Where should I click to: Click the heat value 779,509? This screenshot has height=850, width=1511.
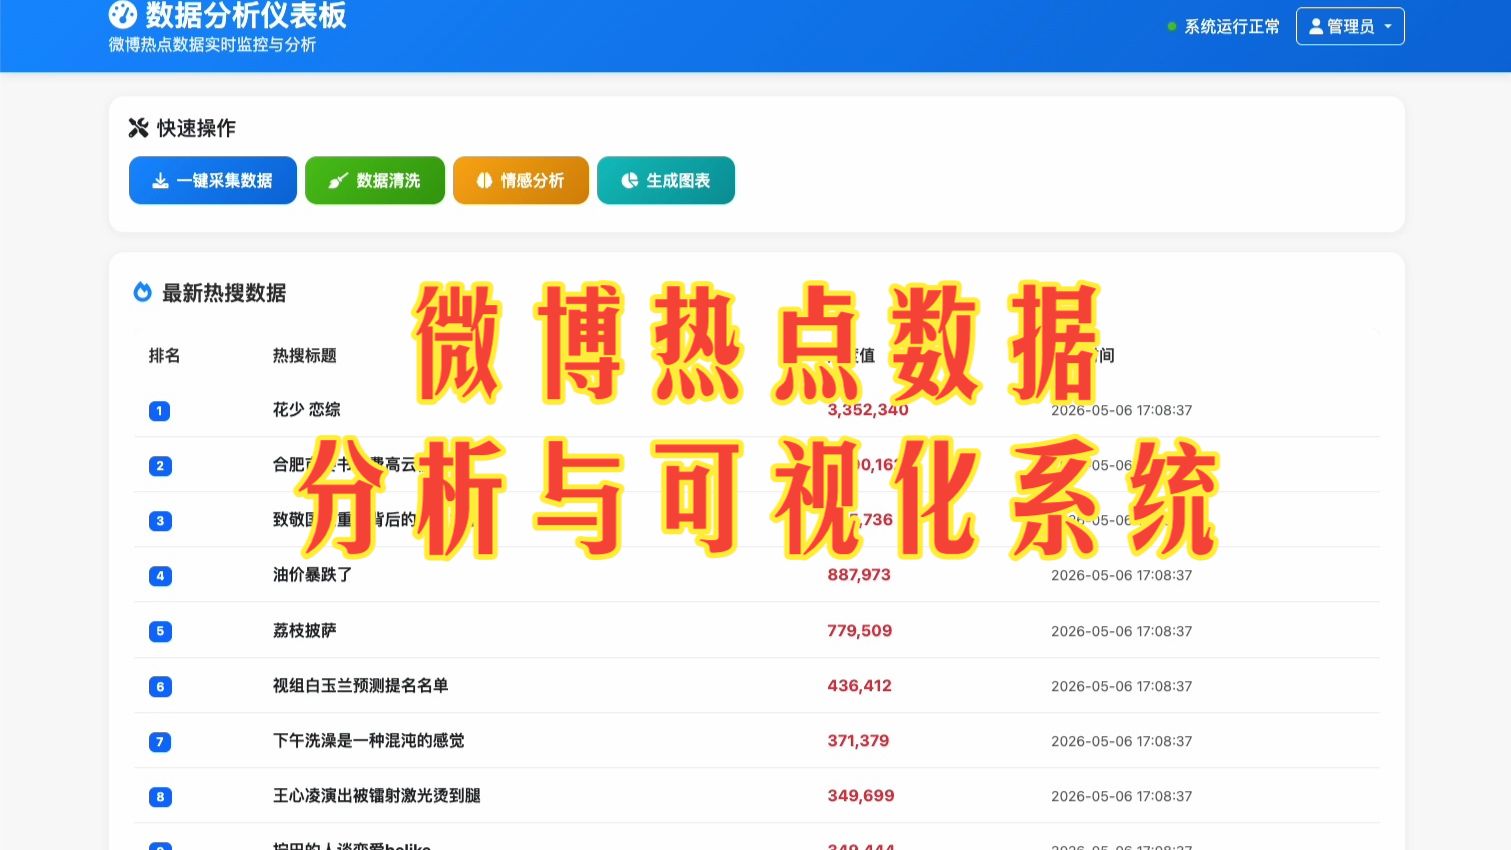click(x=860, y=631)
